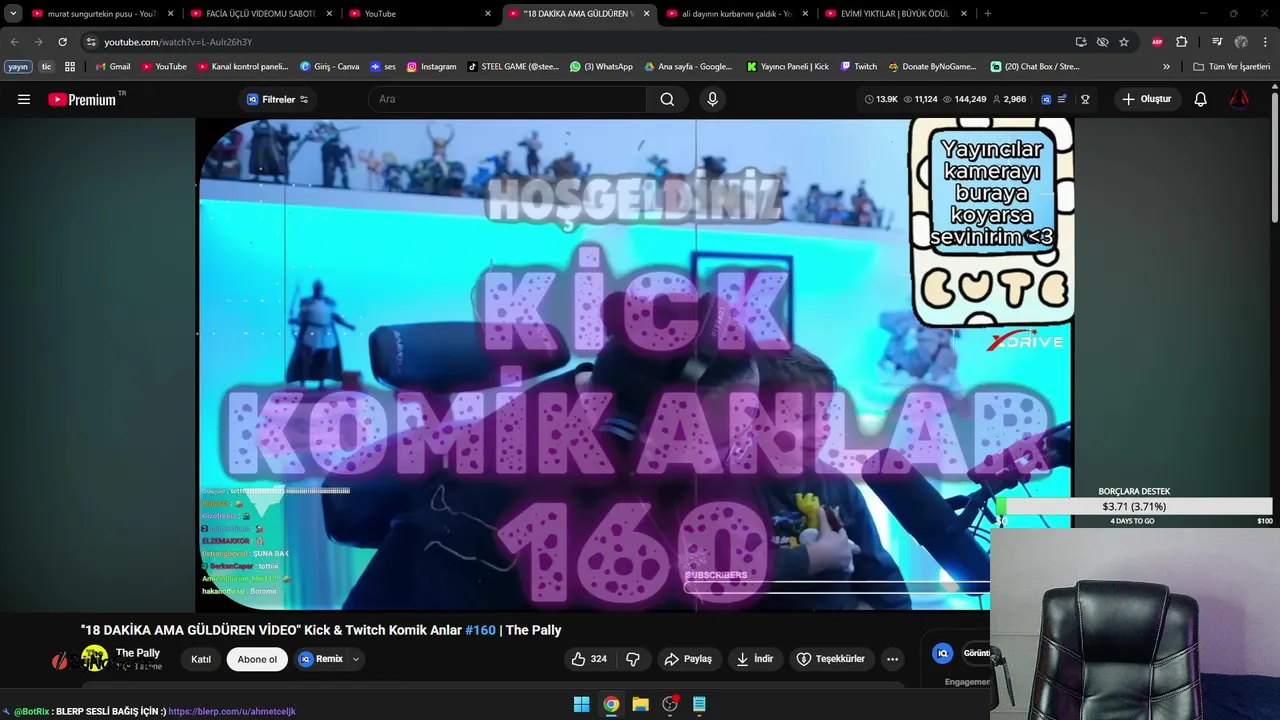This screenshot has width=1280, height=720.
Task: Open the AdBlock Plus extension icon
Action: 1157,42
